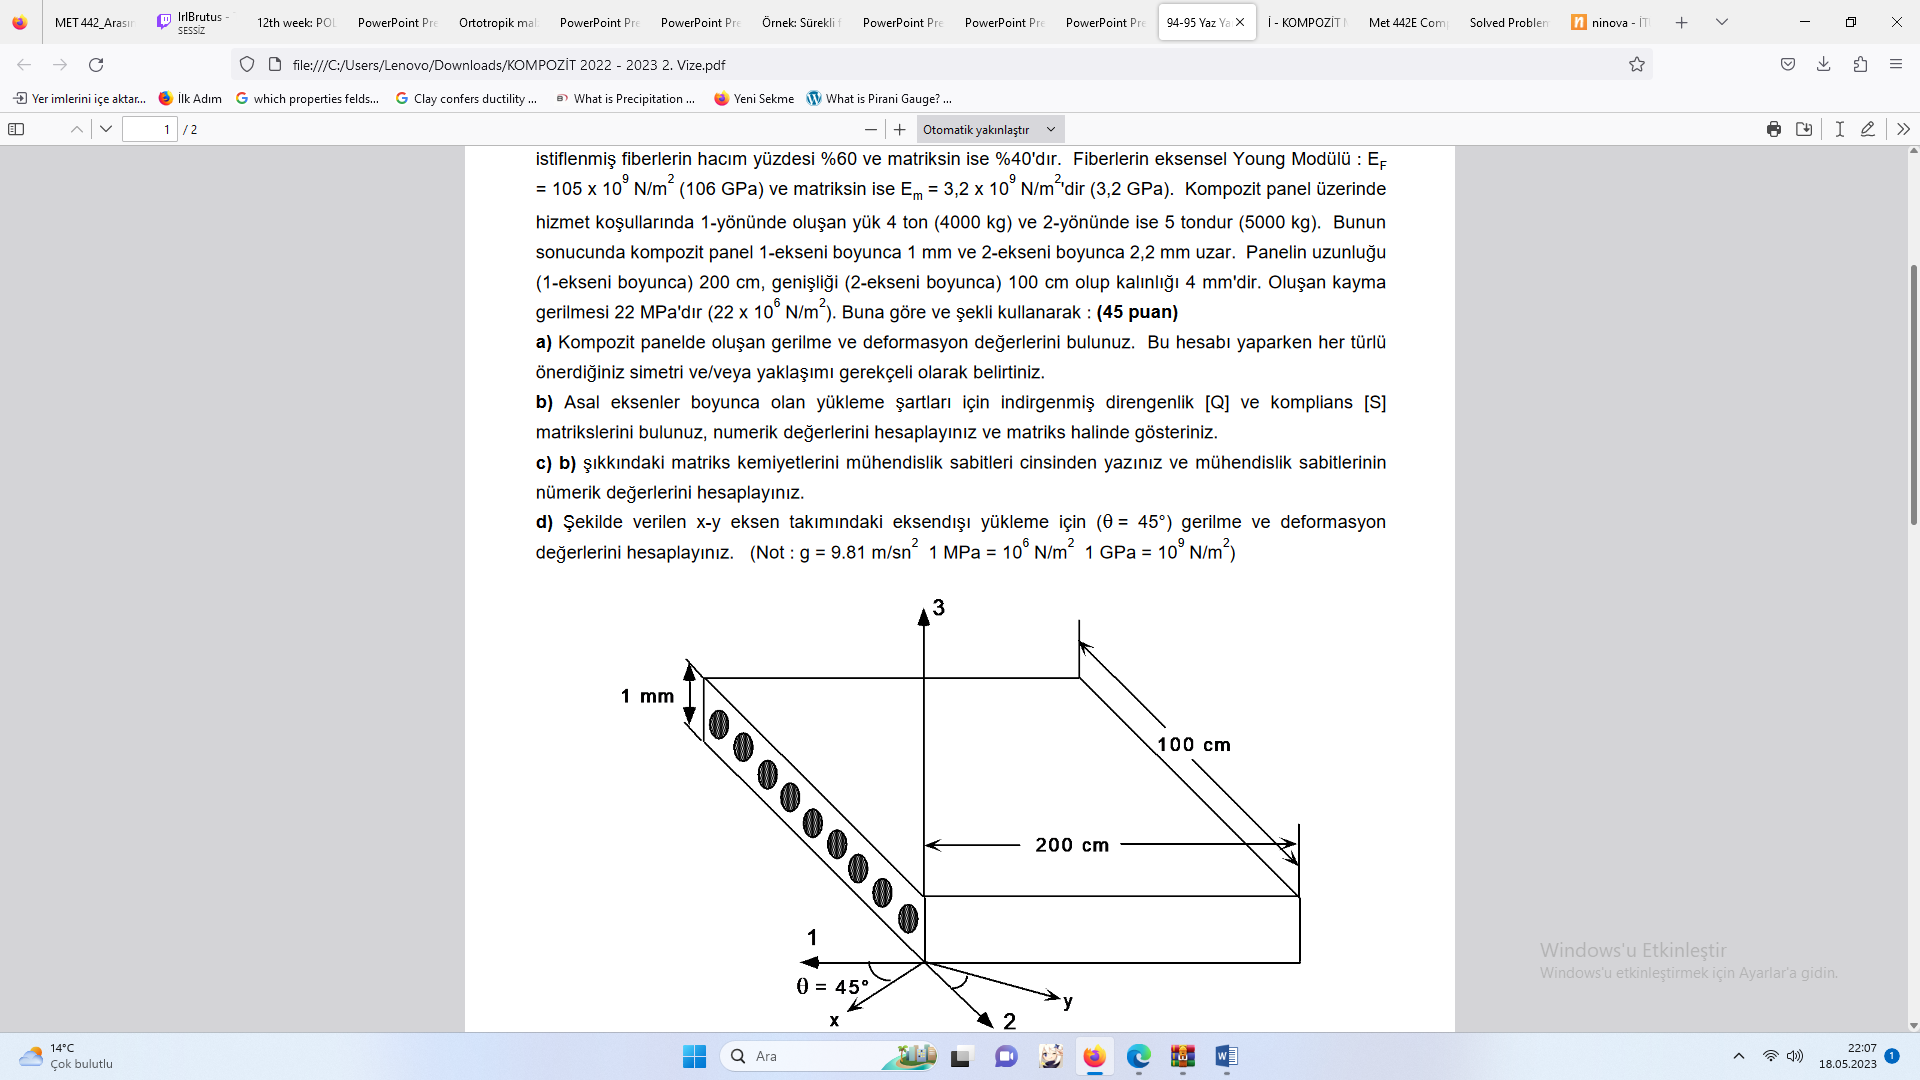
Task: Open the print dialog for the PDF
Action: pos(1774,129)
